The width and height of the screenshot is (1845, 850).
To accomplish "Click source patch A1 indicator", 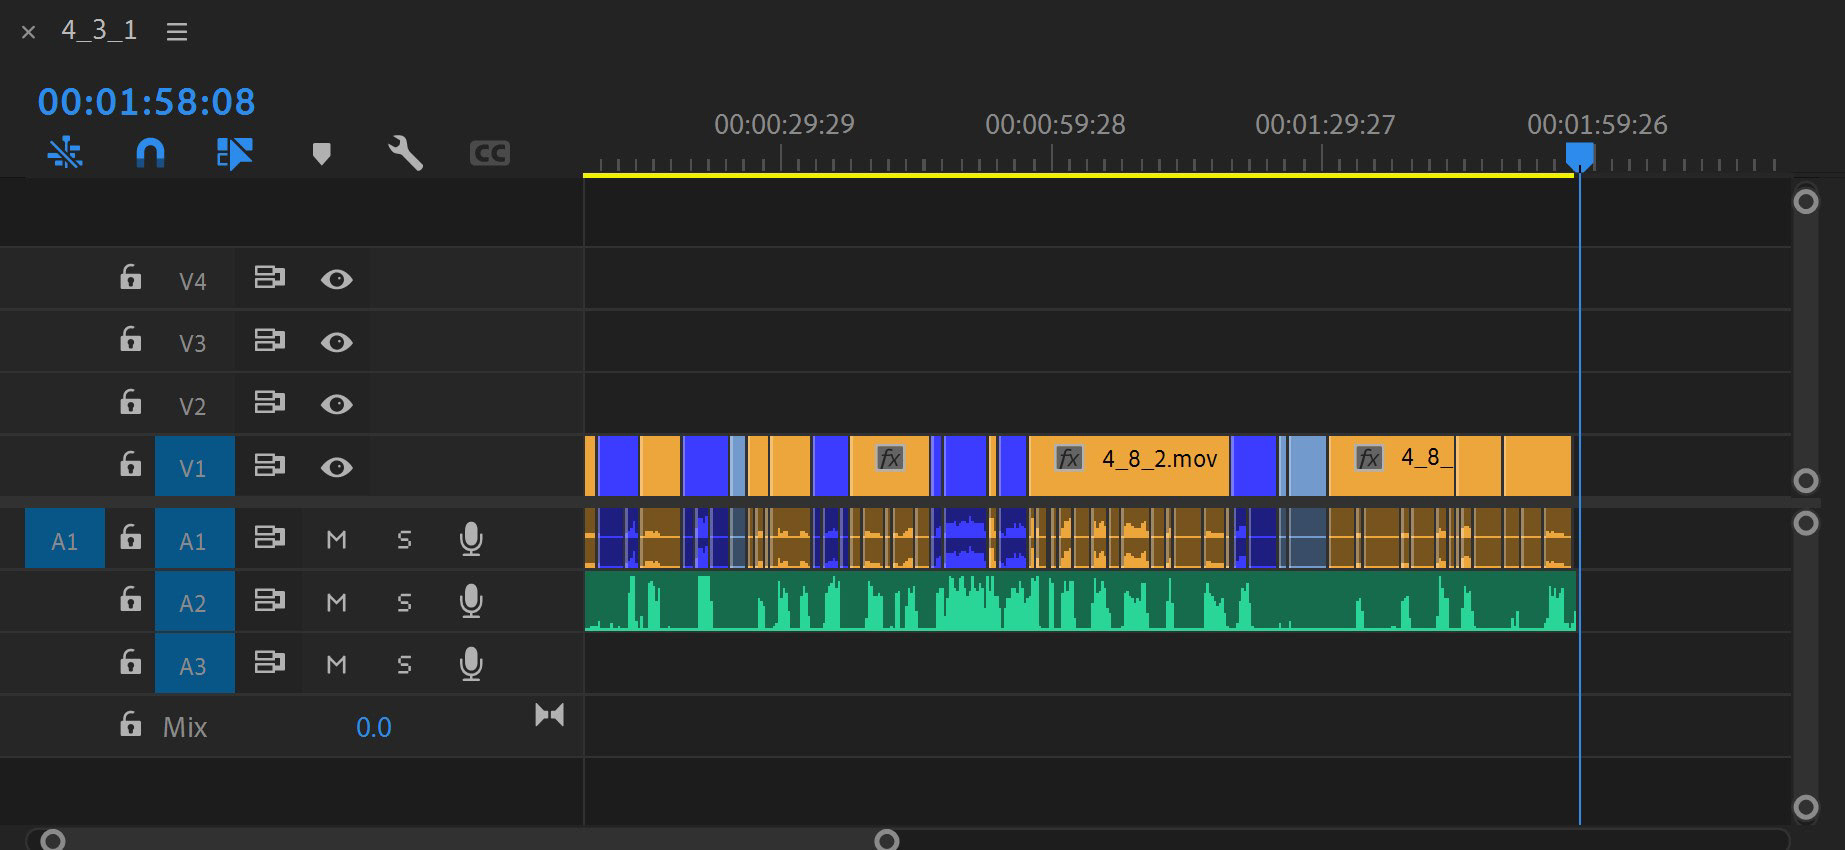I will [x=64, y=539].
